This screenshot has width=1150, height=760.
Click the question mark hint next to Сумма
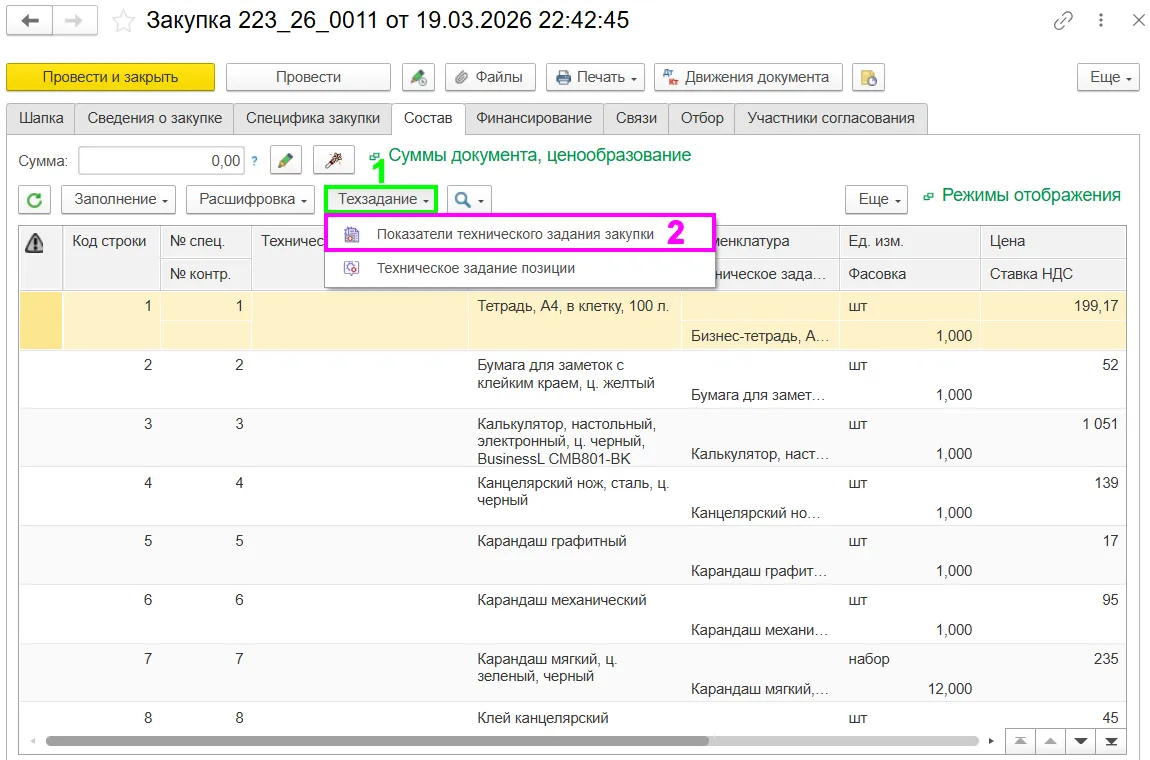254,161
